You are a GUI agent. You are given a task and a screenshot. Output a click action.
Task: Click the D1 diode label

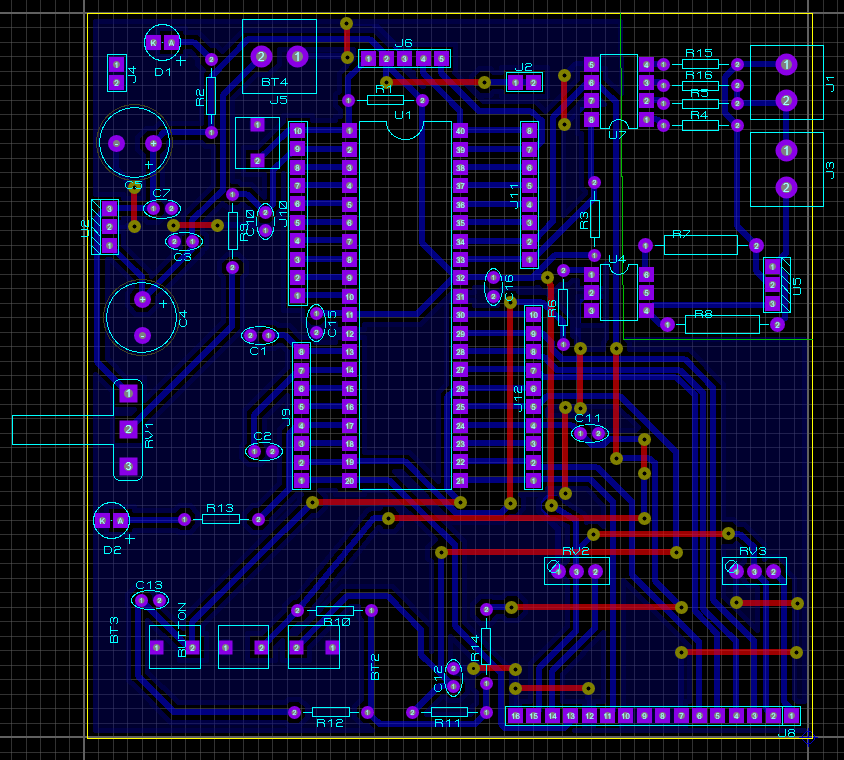[x=163, y=72]
